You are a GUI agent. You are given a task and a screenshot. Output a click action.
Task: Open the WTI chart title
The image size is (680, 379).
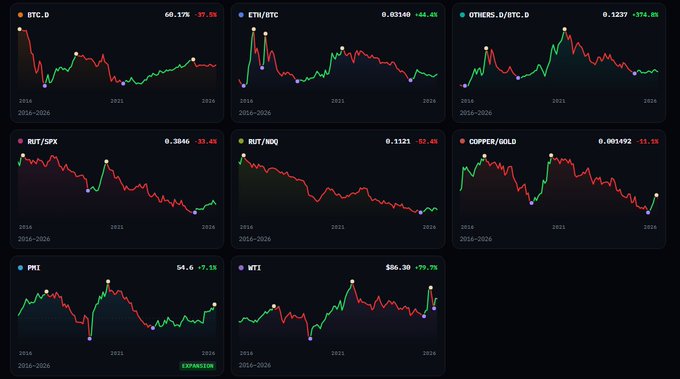255,268
